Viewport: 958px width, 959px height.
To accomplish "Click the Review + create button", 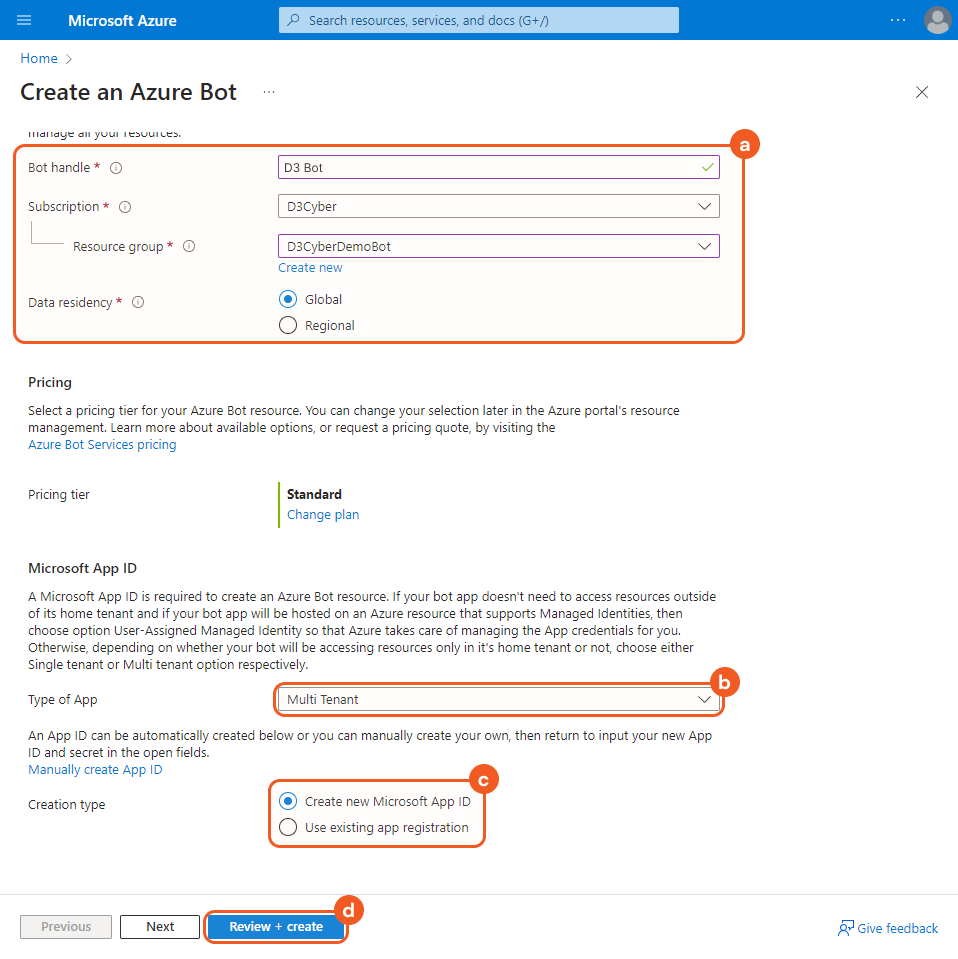I will (275, 926).
